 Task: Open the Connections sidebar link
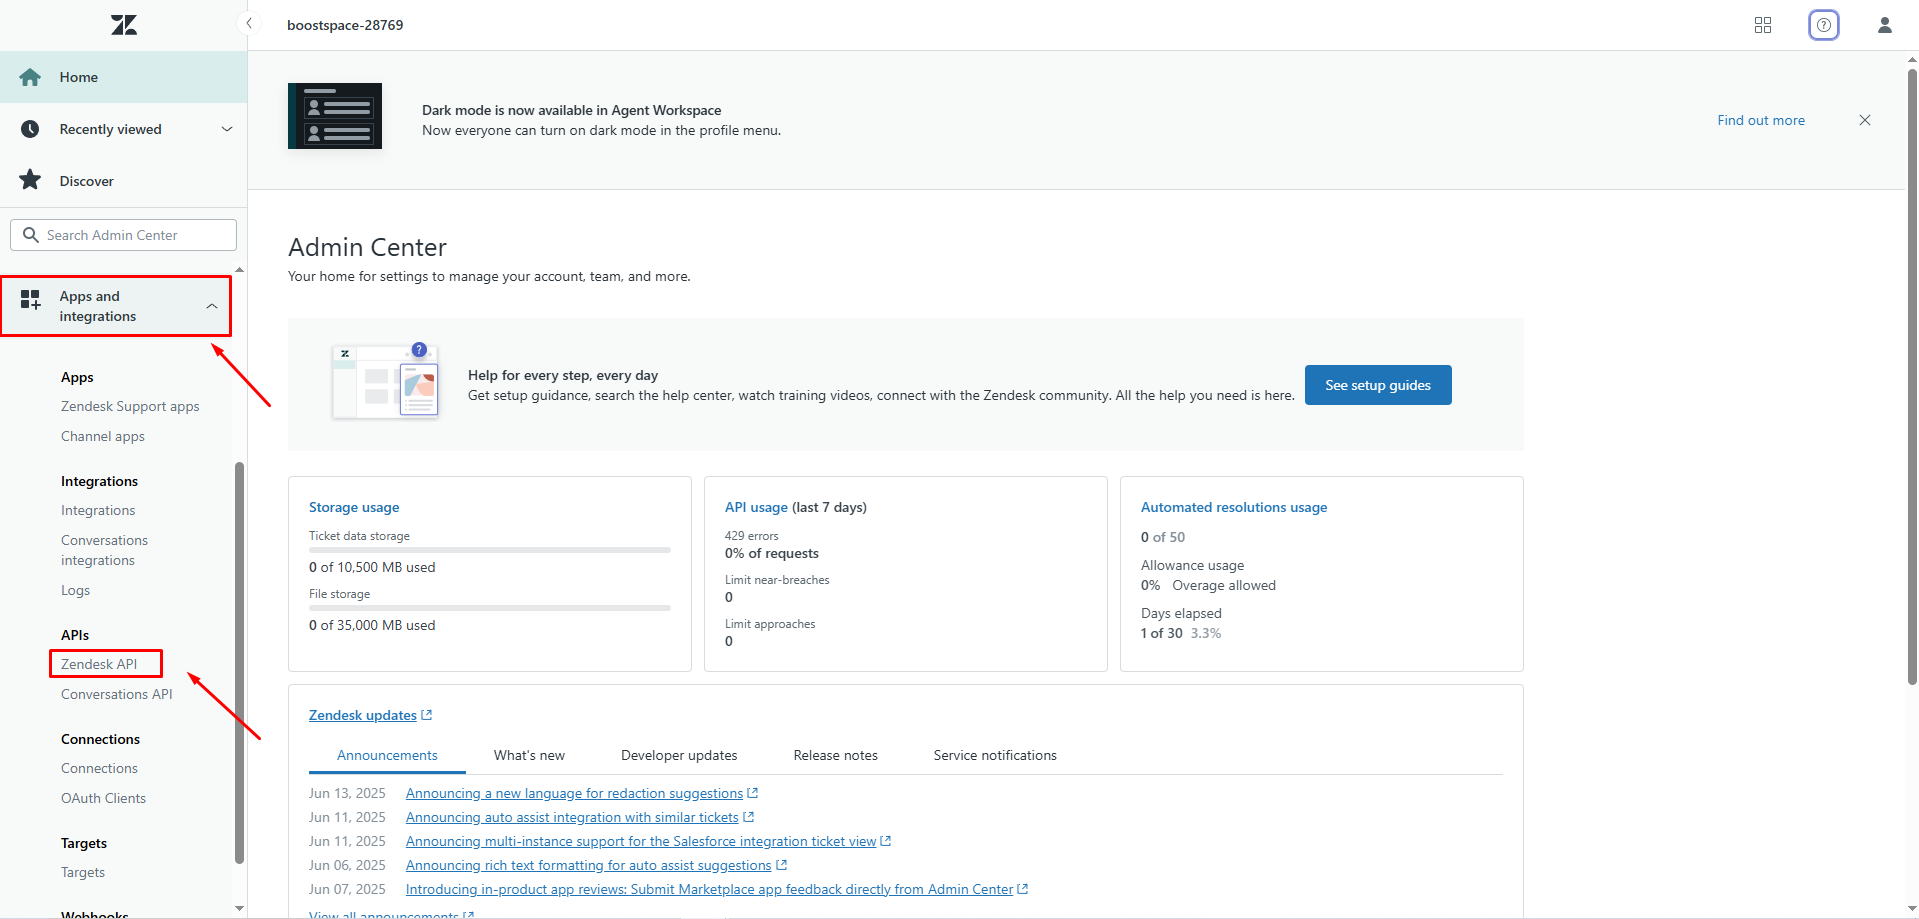click(x=99, y=768)
